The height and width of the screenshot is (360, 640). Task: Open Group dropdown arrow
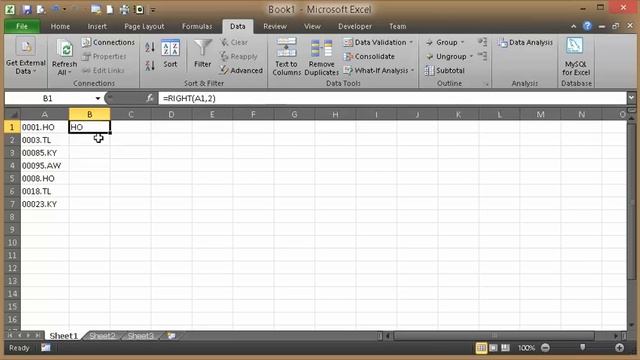[462, 42]
